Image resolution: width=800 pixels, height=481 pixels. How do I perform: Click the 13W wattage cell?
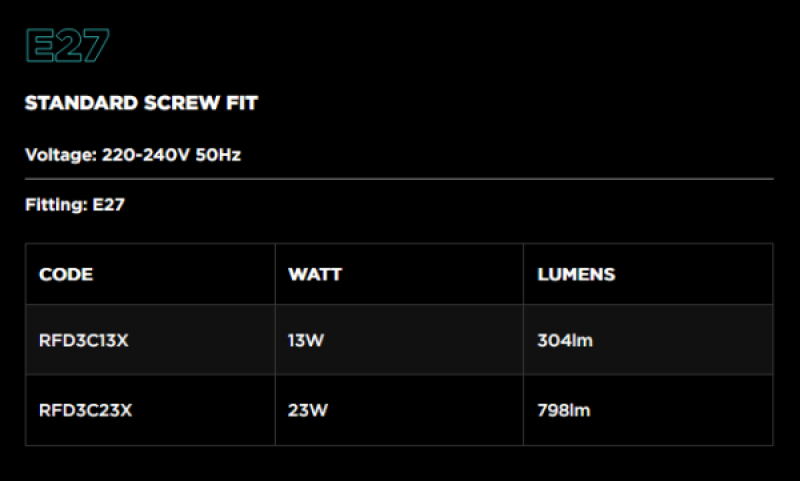click(306, 340)
